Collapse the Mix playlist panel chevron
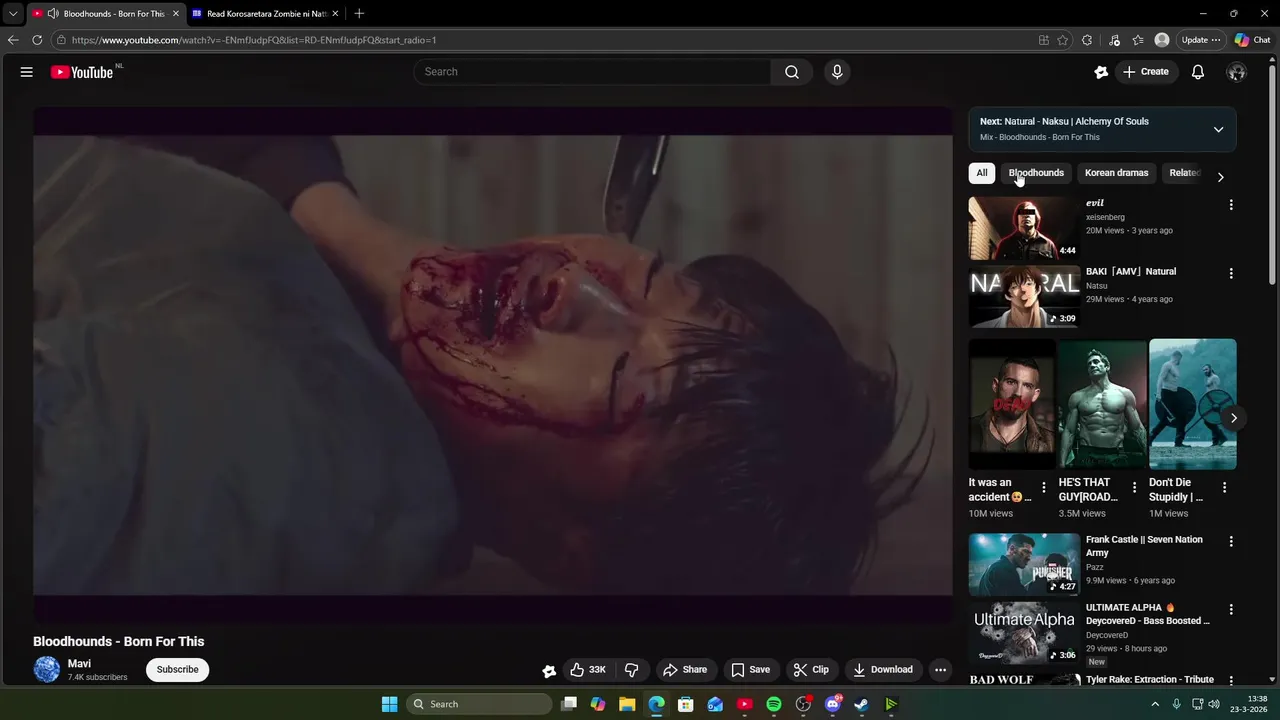 pos(1218,129)
